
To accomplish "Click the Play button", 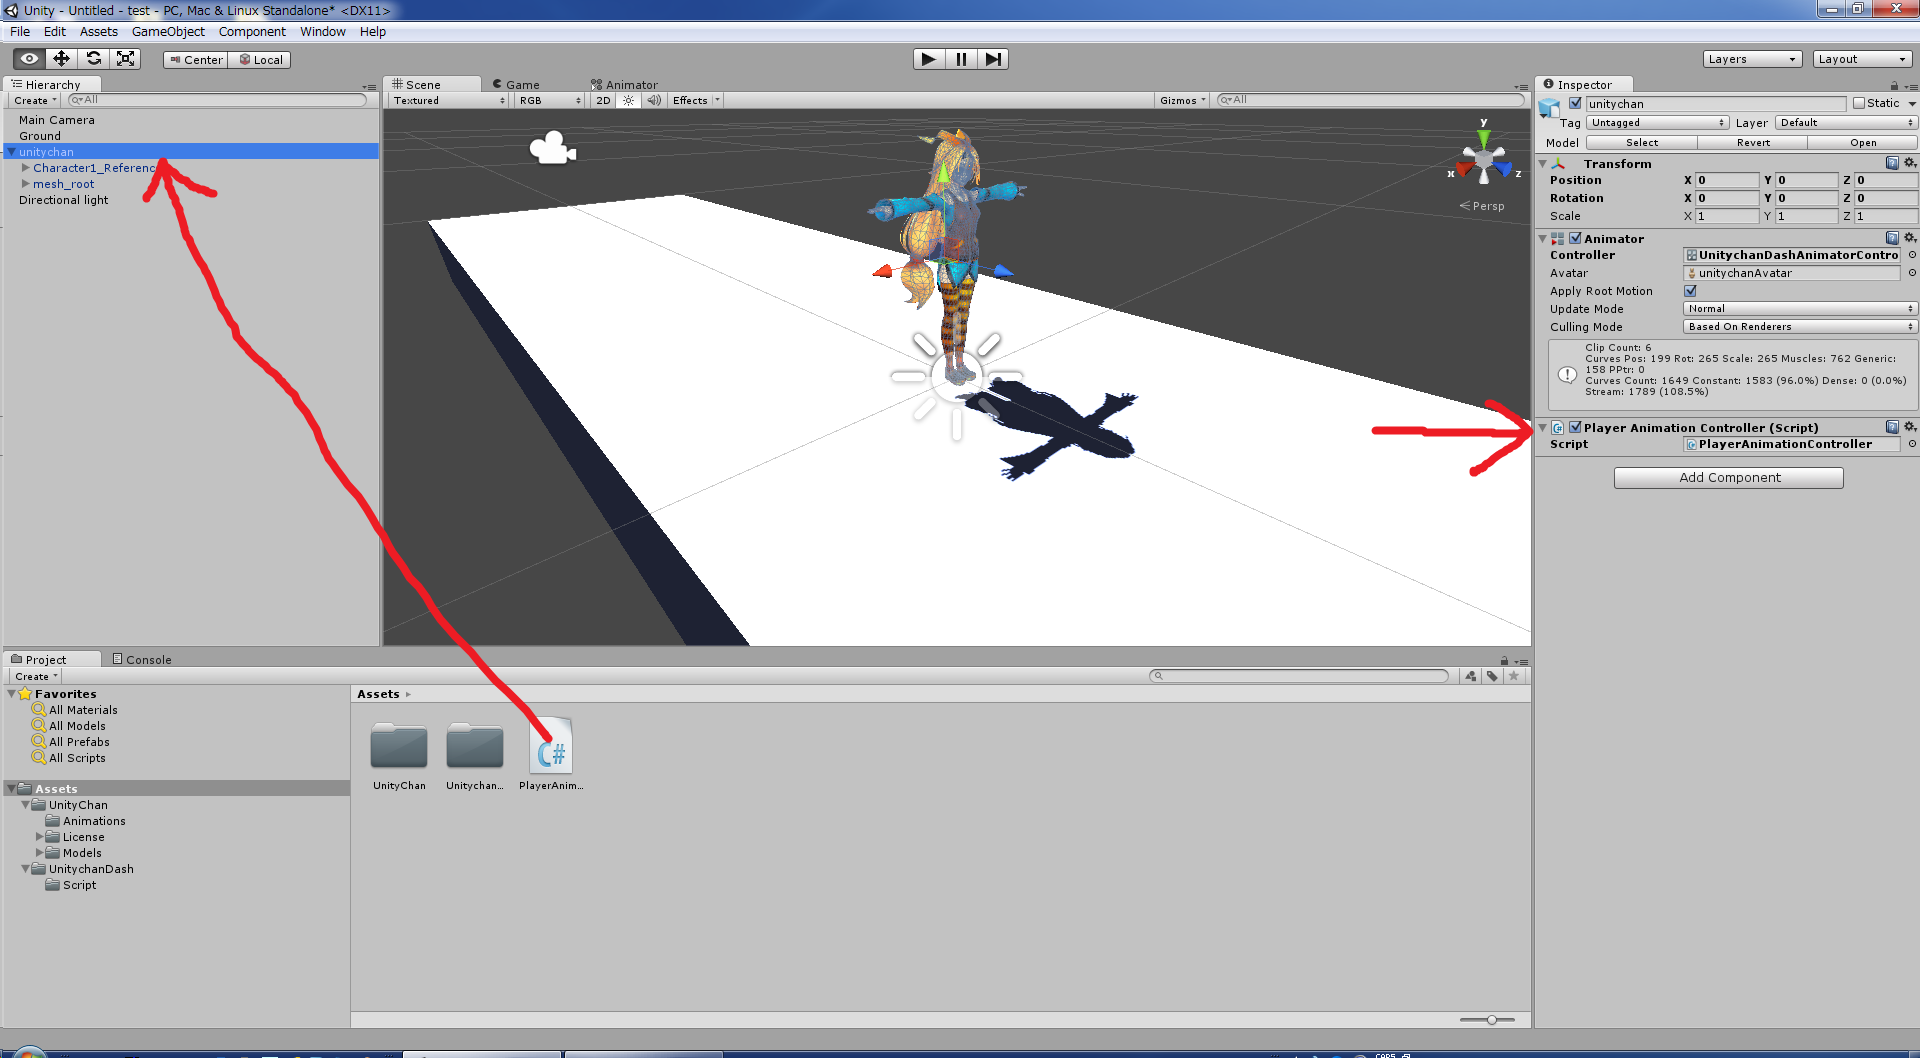I will click(928, 59).
